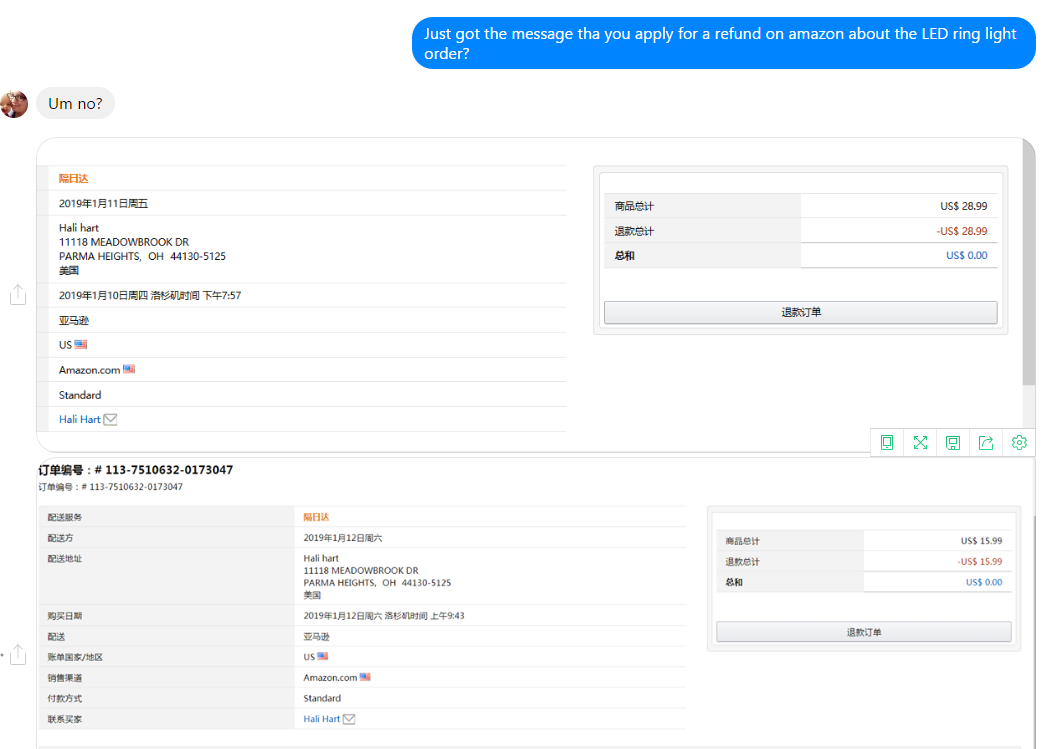Open settings via the green gear icon
The height and width of the screenshot is (749, 1060).
tap(1019, 442)
